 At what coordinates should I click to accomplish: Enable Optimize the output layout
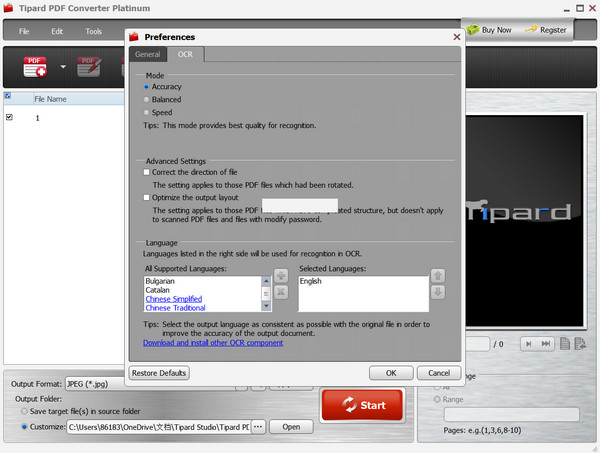[146, 197]
